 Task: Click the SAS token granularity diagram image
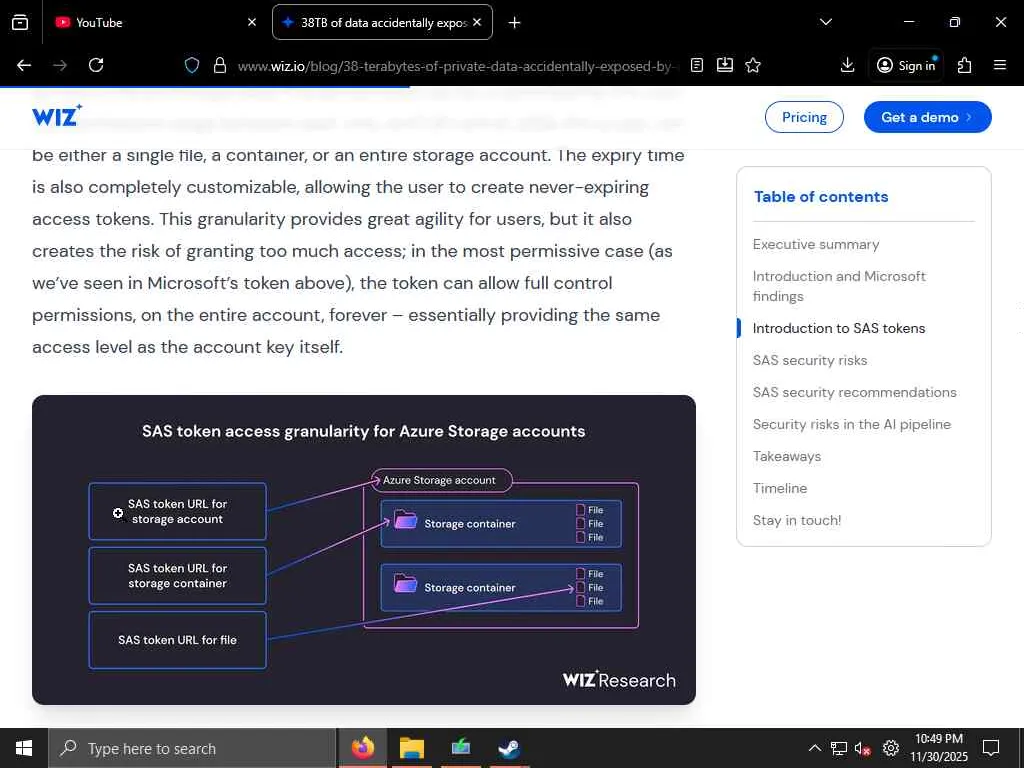click(364, 550)
